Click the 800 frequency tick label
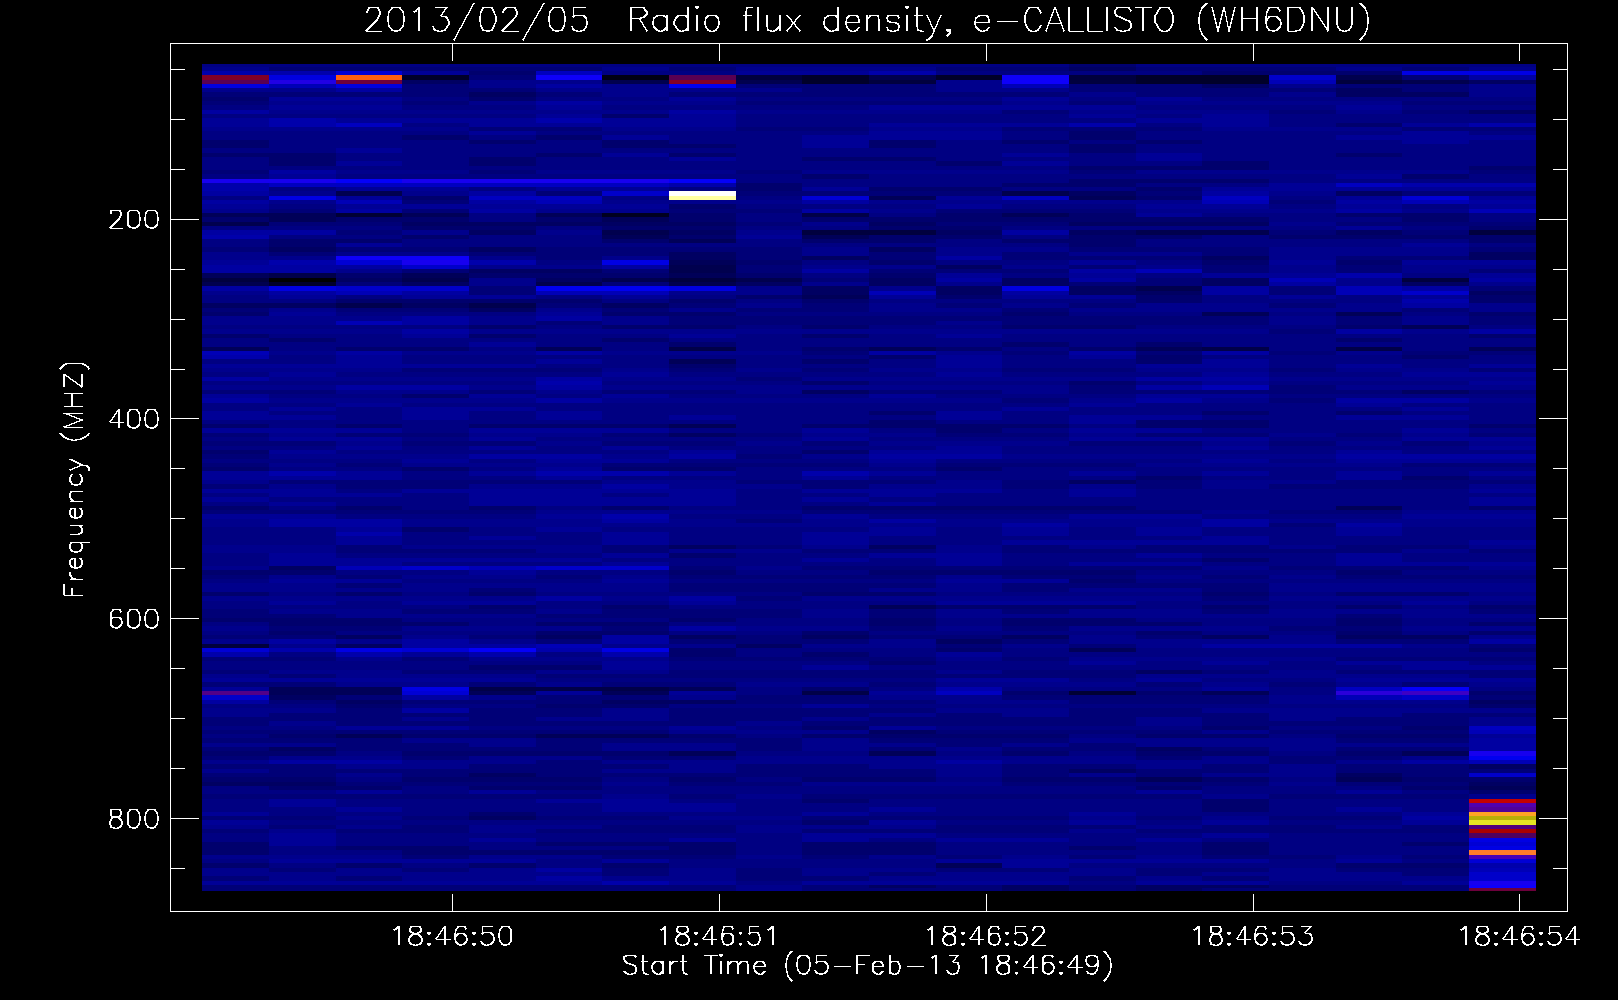This screenshot has width=1618, height=1000. pos(134,819)
